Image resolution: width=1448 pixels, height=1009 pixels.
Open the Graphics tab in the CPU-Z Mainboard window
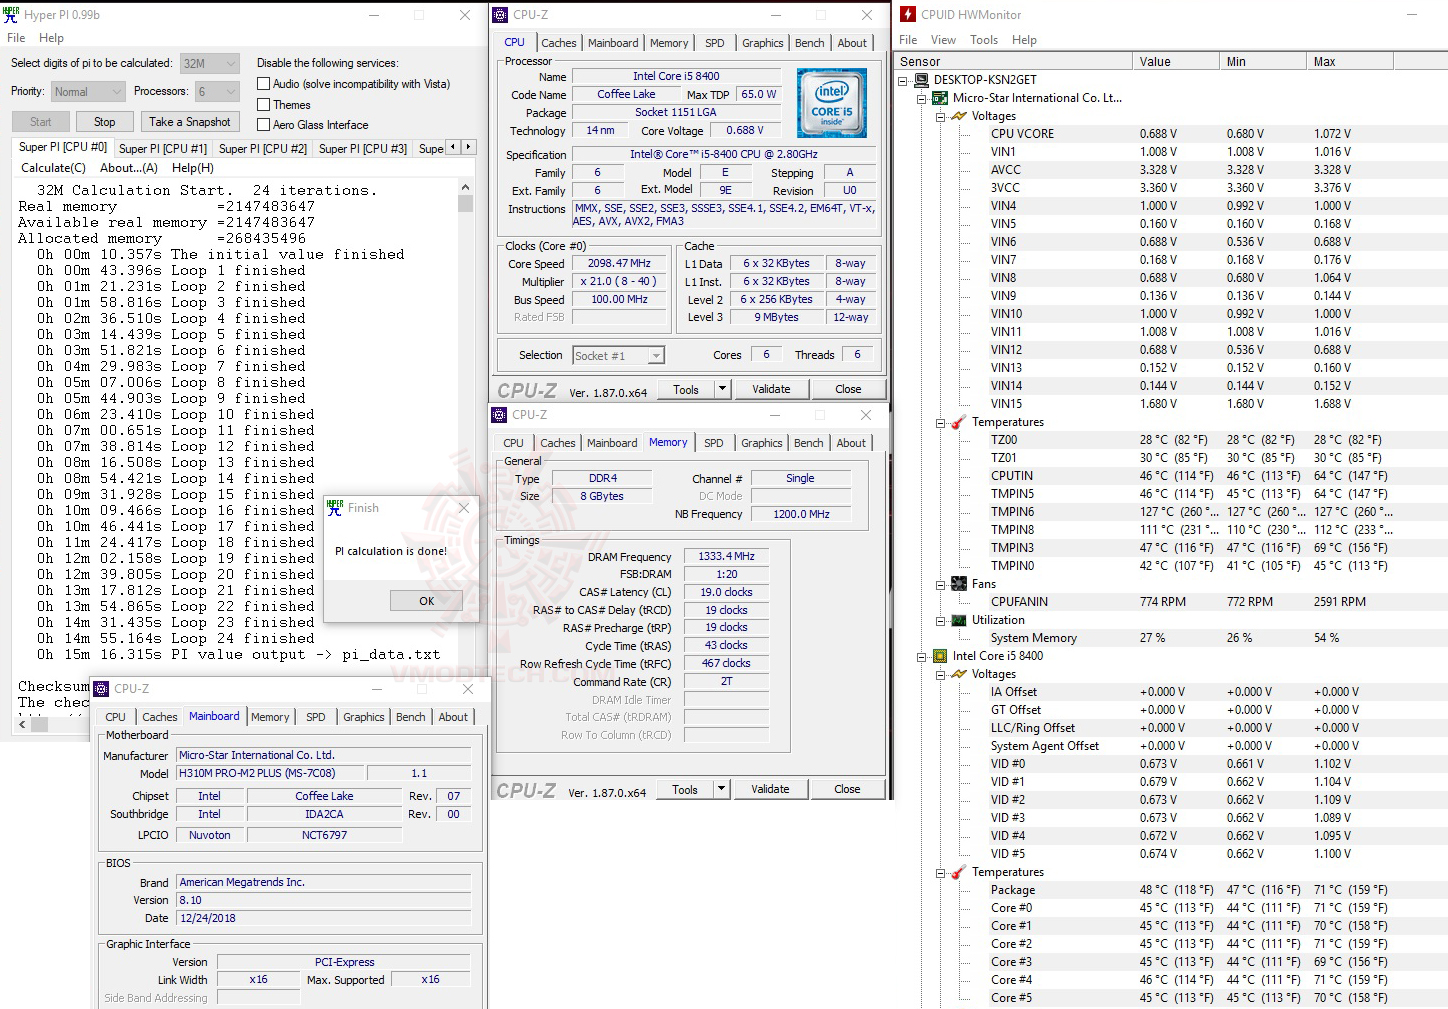click(x=364, y=717)
